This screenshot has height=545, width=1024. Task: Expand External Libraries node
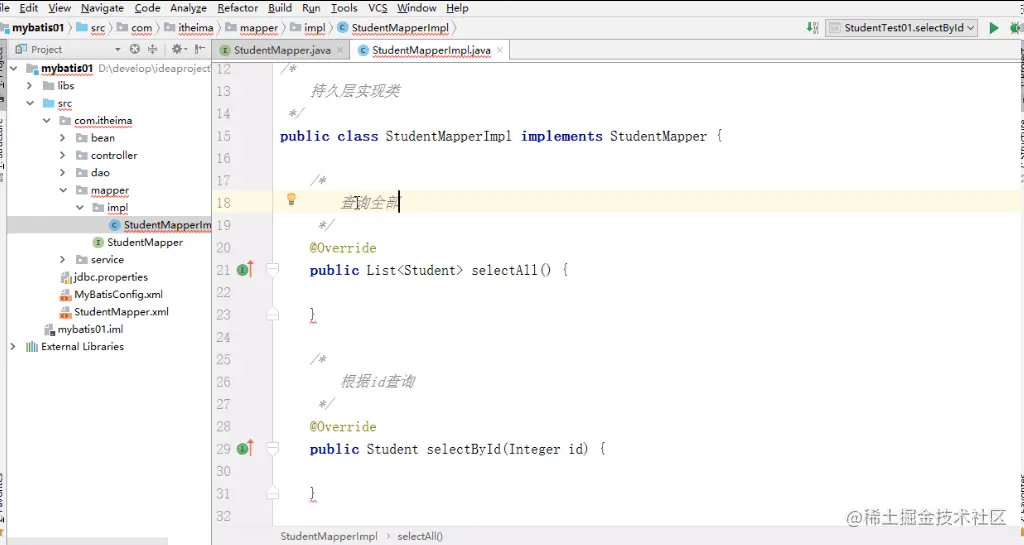pos(13,347)
